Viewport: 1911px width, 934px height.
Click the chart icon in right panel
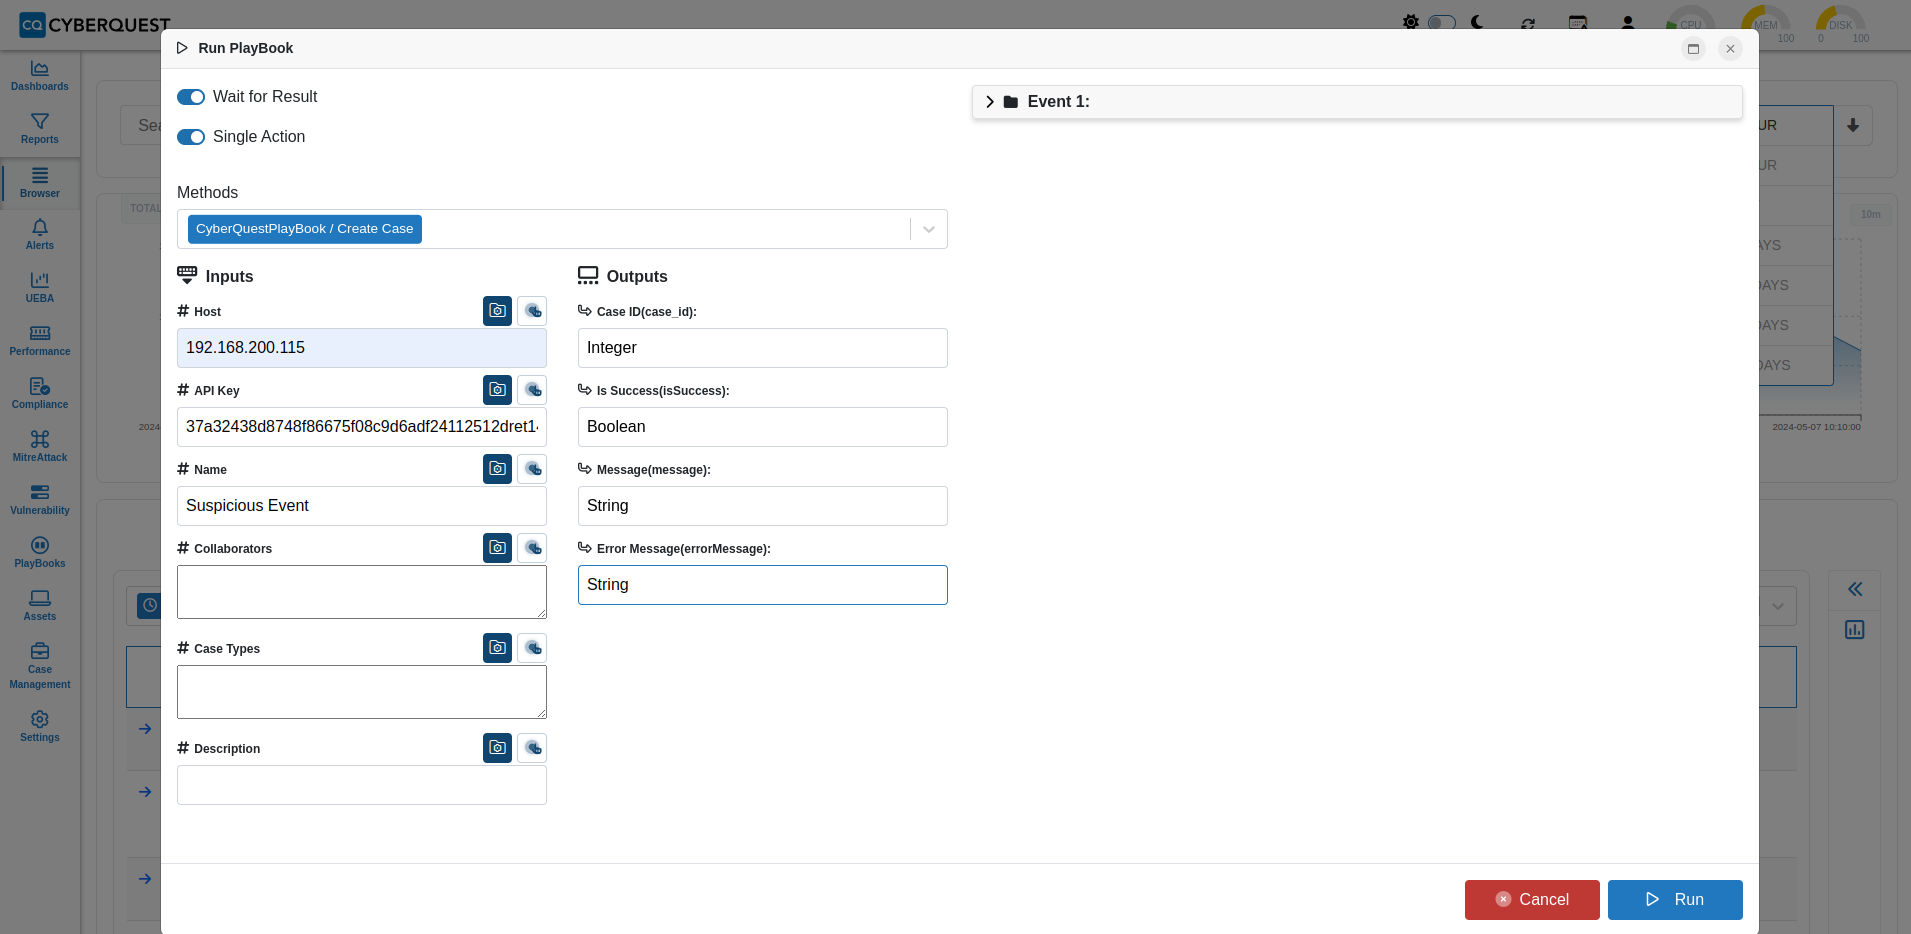1855,629
